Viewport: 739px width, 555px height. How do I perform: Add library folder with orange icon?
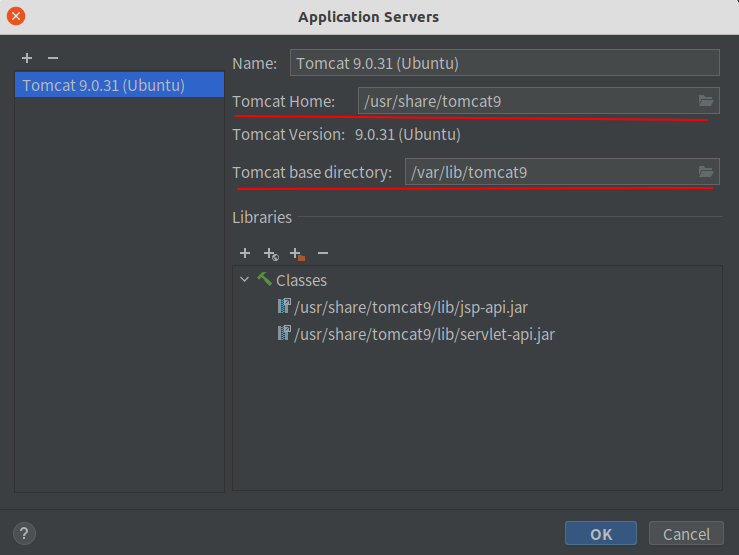point(297,254)
